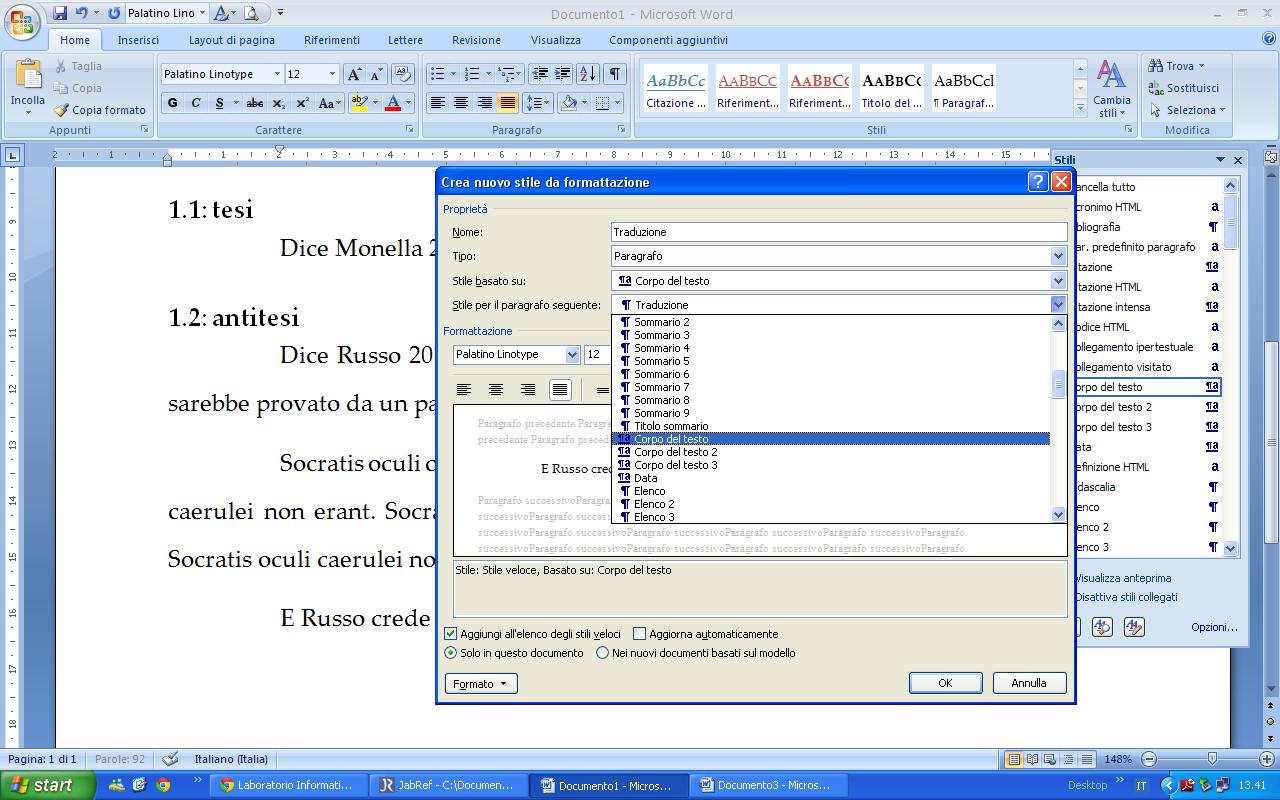The width and height of the screenshot is (1280, 800).
Task: Click Copia formato painter
Action: tap(100, 110)
